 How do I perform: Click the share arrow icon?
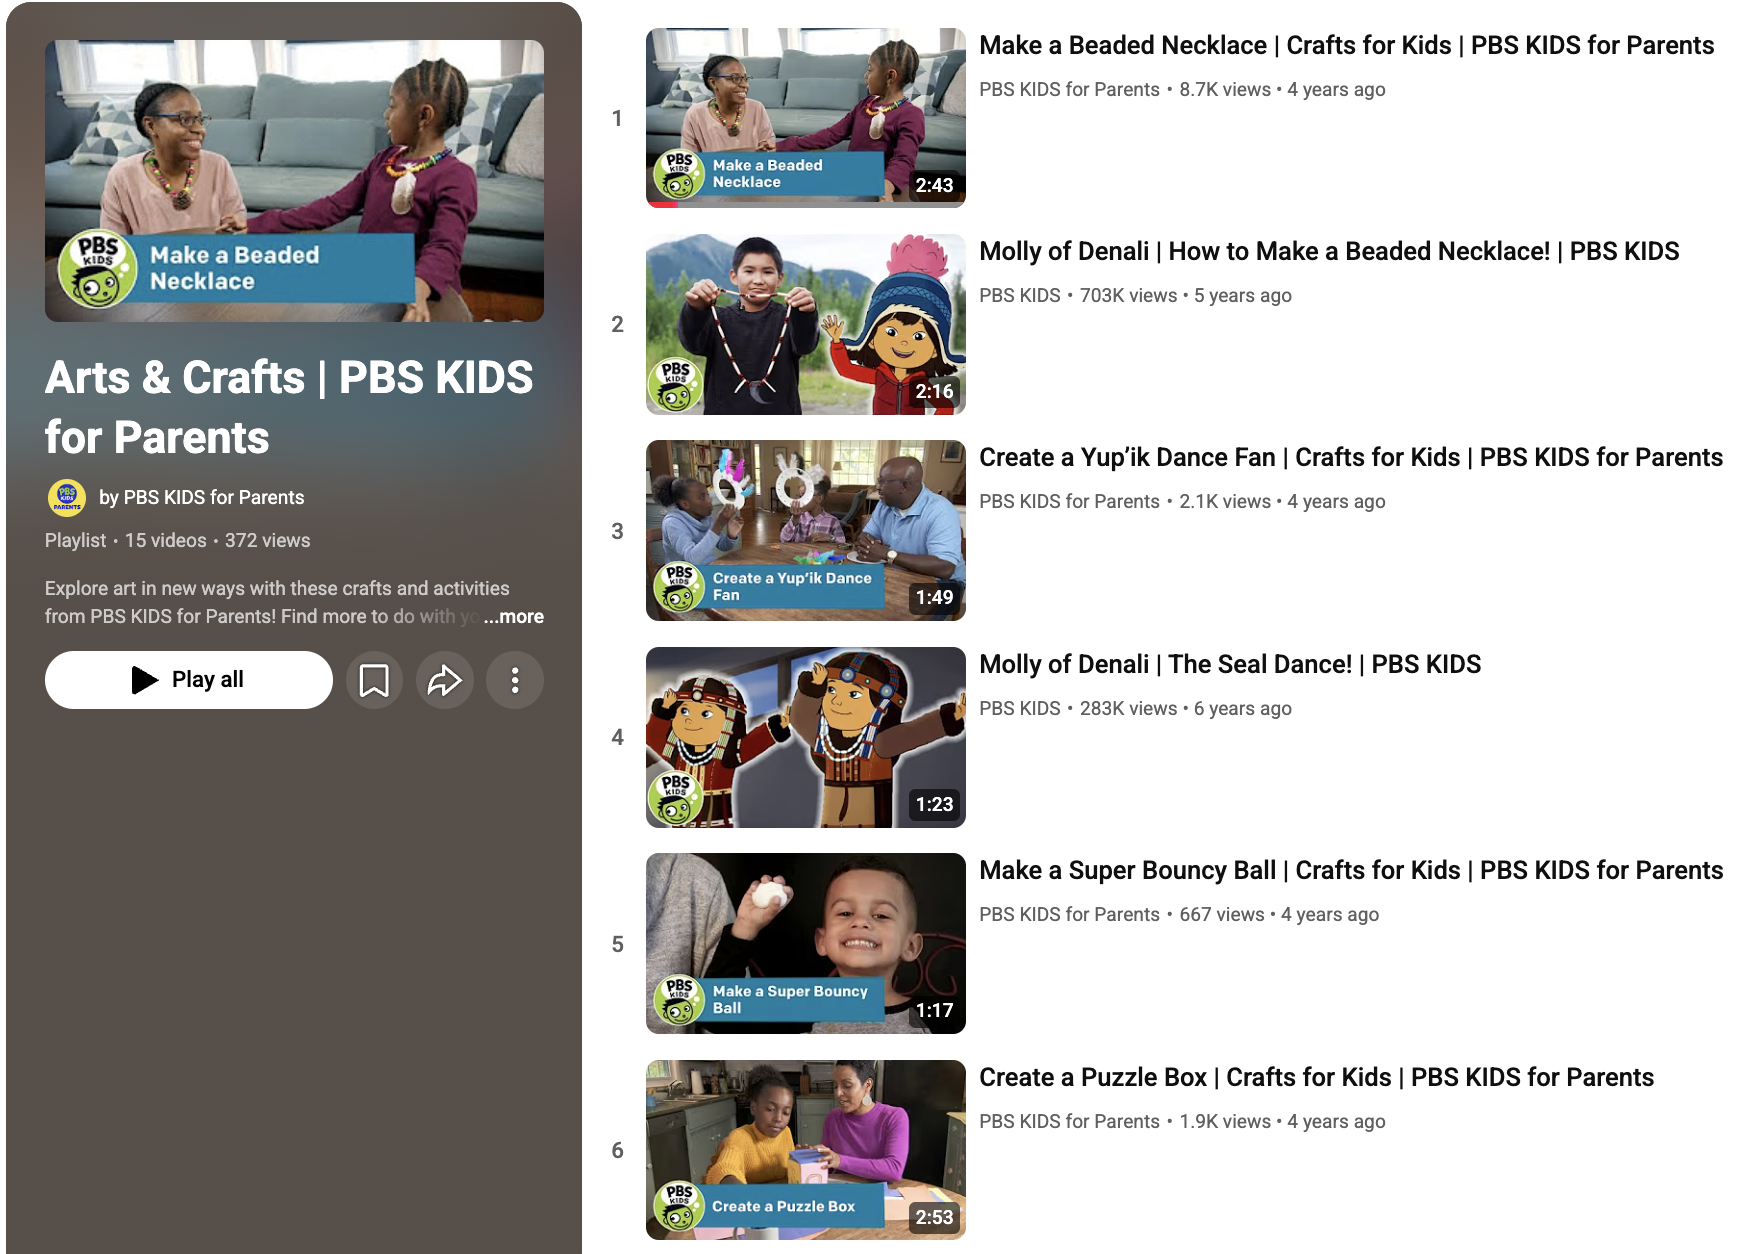(x=444, y=680)
